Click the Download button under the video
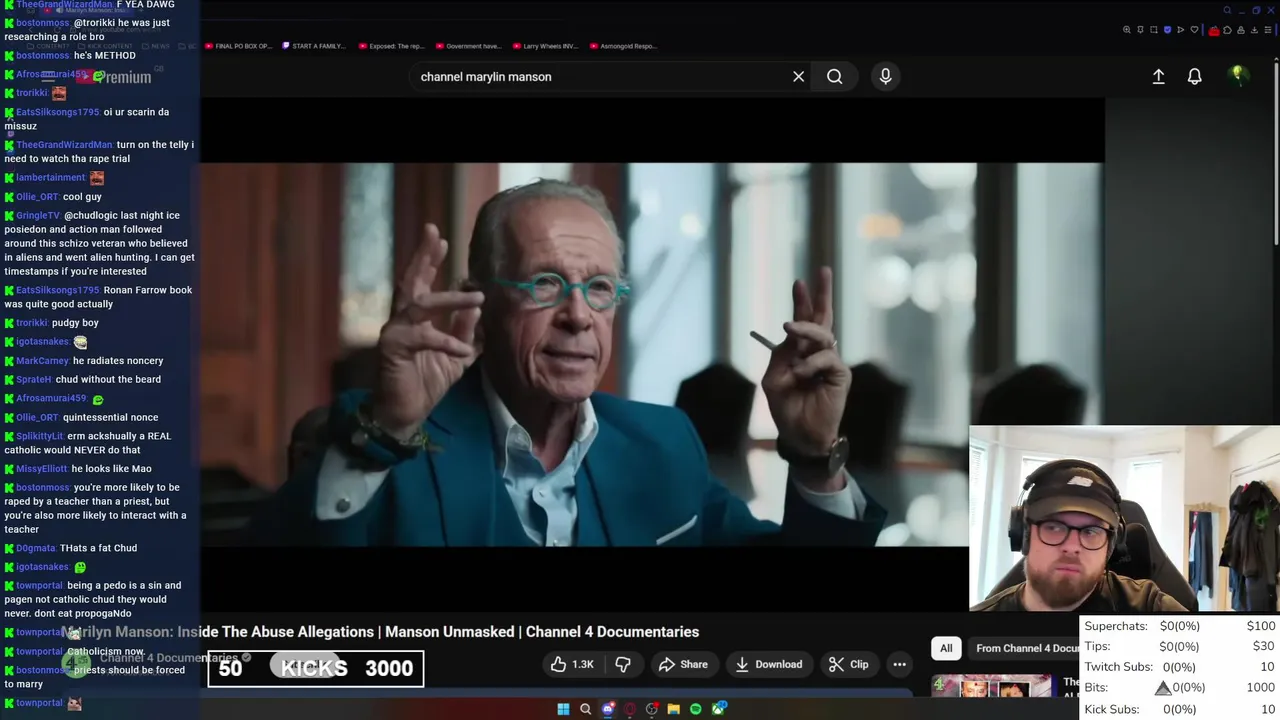The height and width of the screenshot is (720, 1280). point(768,664)
